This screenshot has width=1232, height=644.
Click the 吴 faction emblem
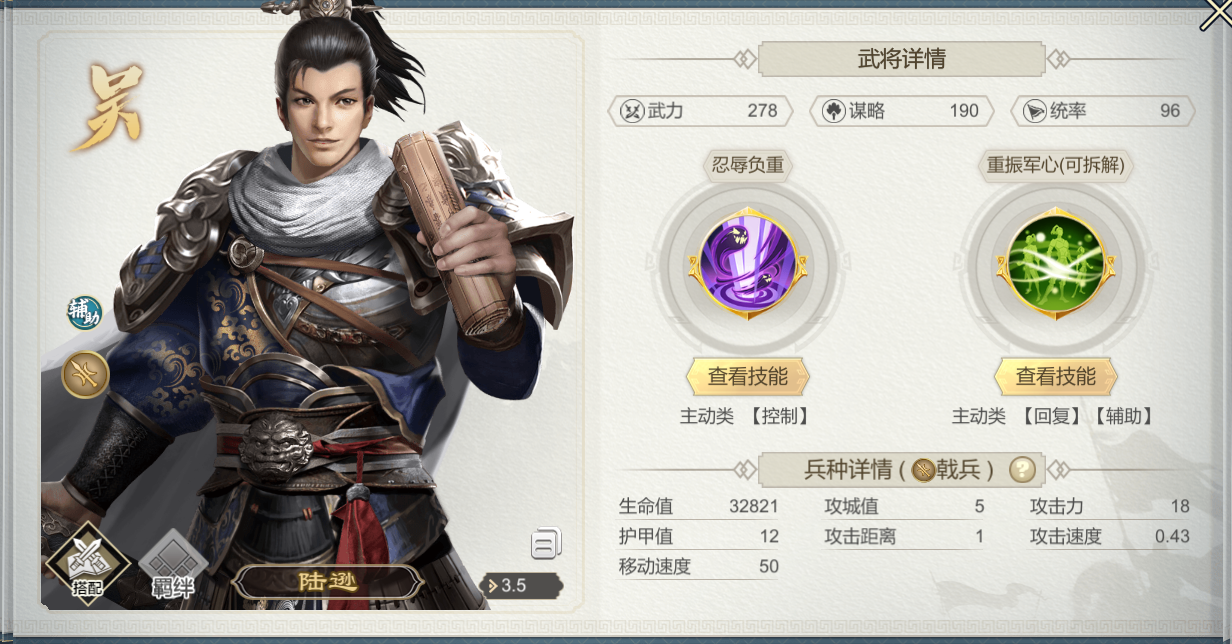point(108,108)
